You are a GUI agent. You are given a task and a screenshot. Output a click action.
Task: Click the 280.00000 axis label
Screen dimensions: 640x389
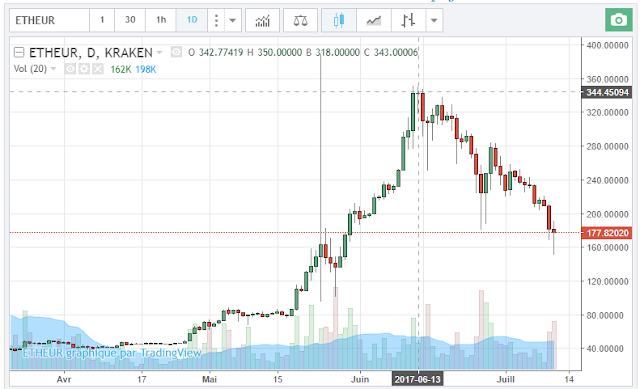[x=607, y=146]
